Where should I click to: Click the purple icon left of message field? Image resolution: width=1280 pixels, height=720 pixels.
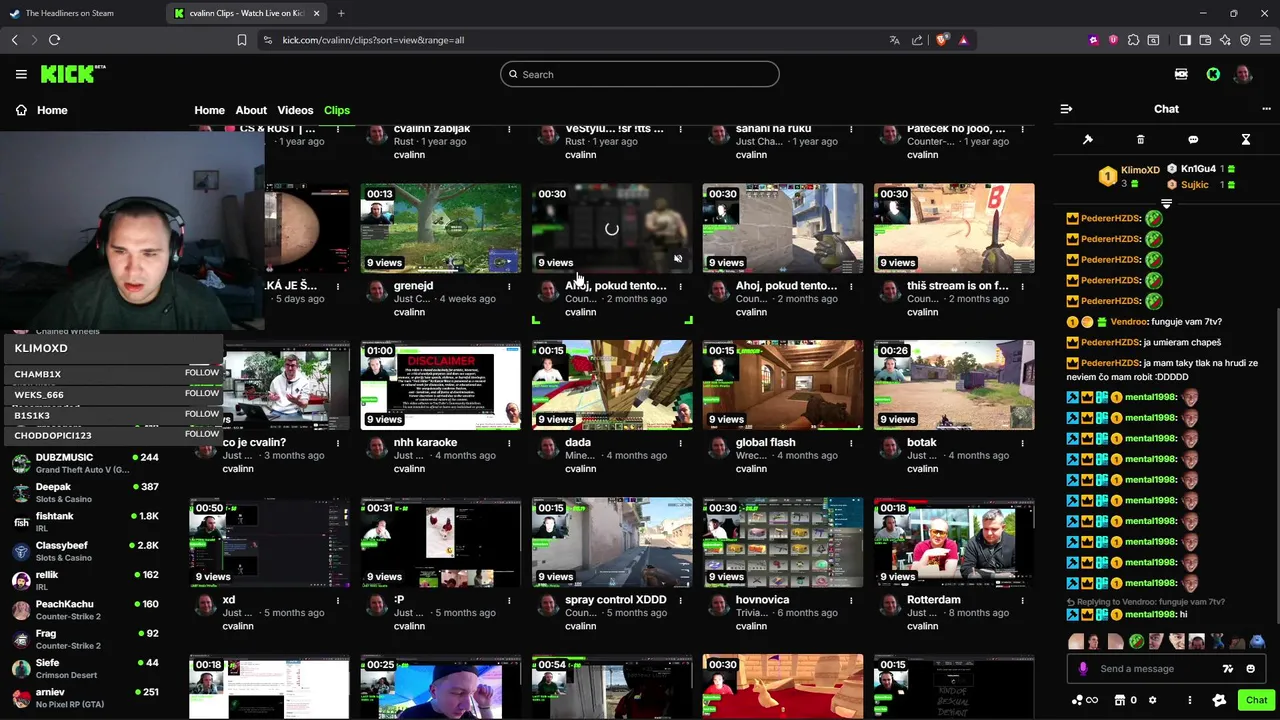coord(1083,669)
